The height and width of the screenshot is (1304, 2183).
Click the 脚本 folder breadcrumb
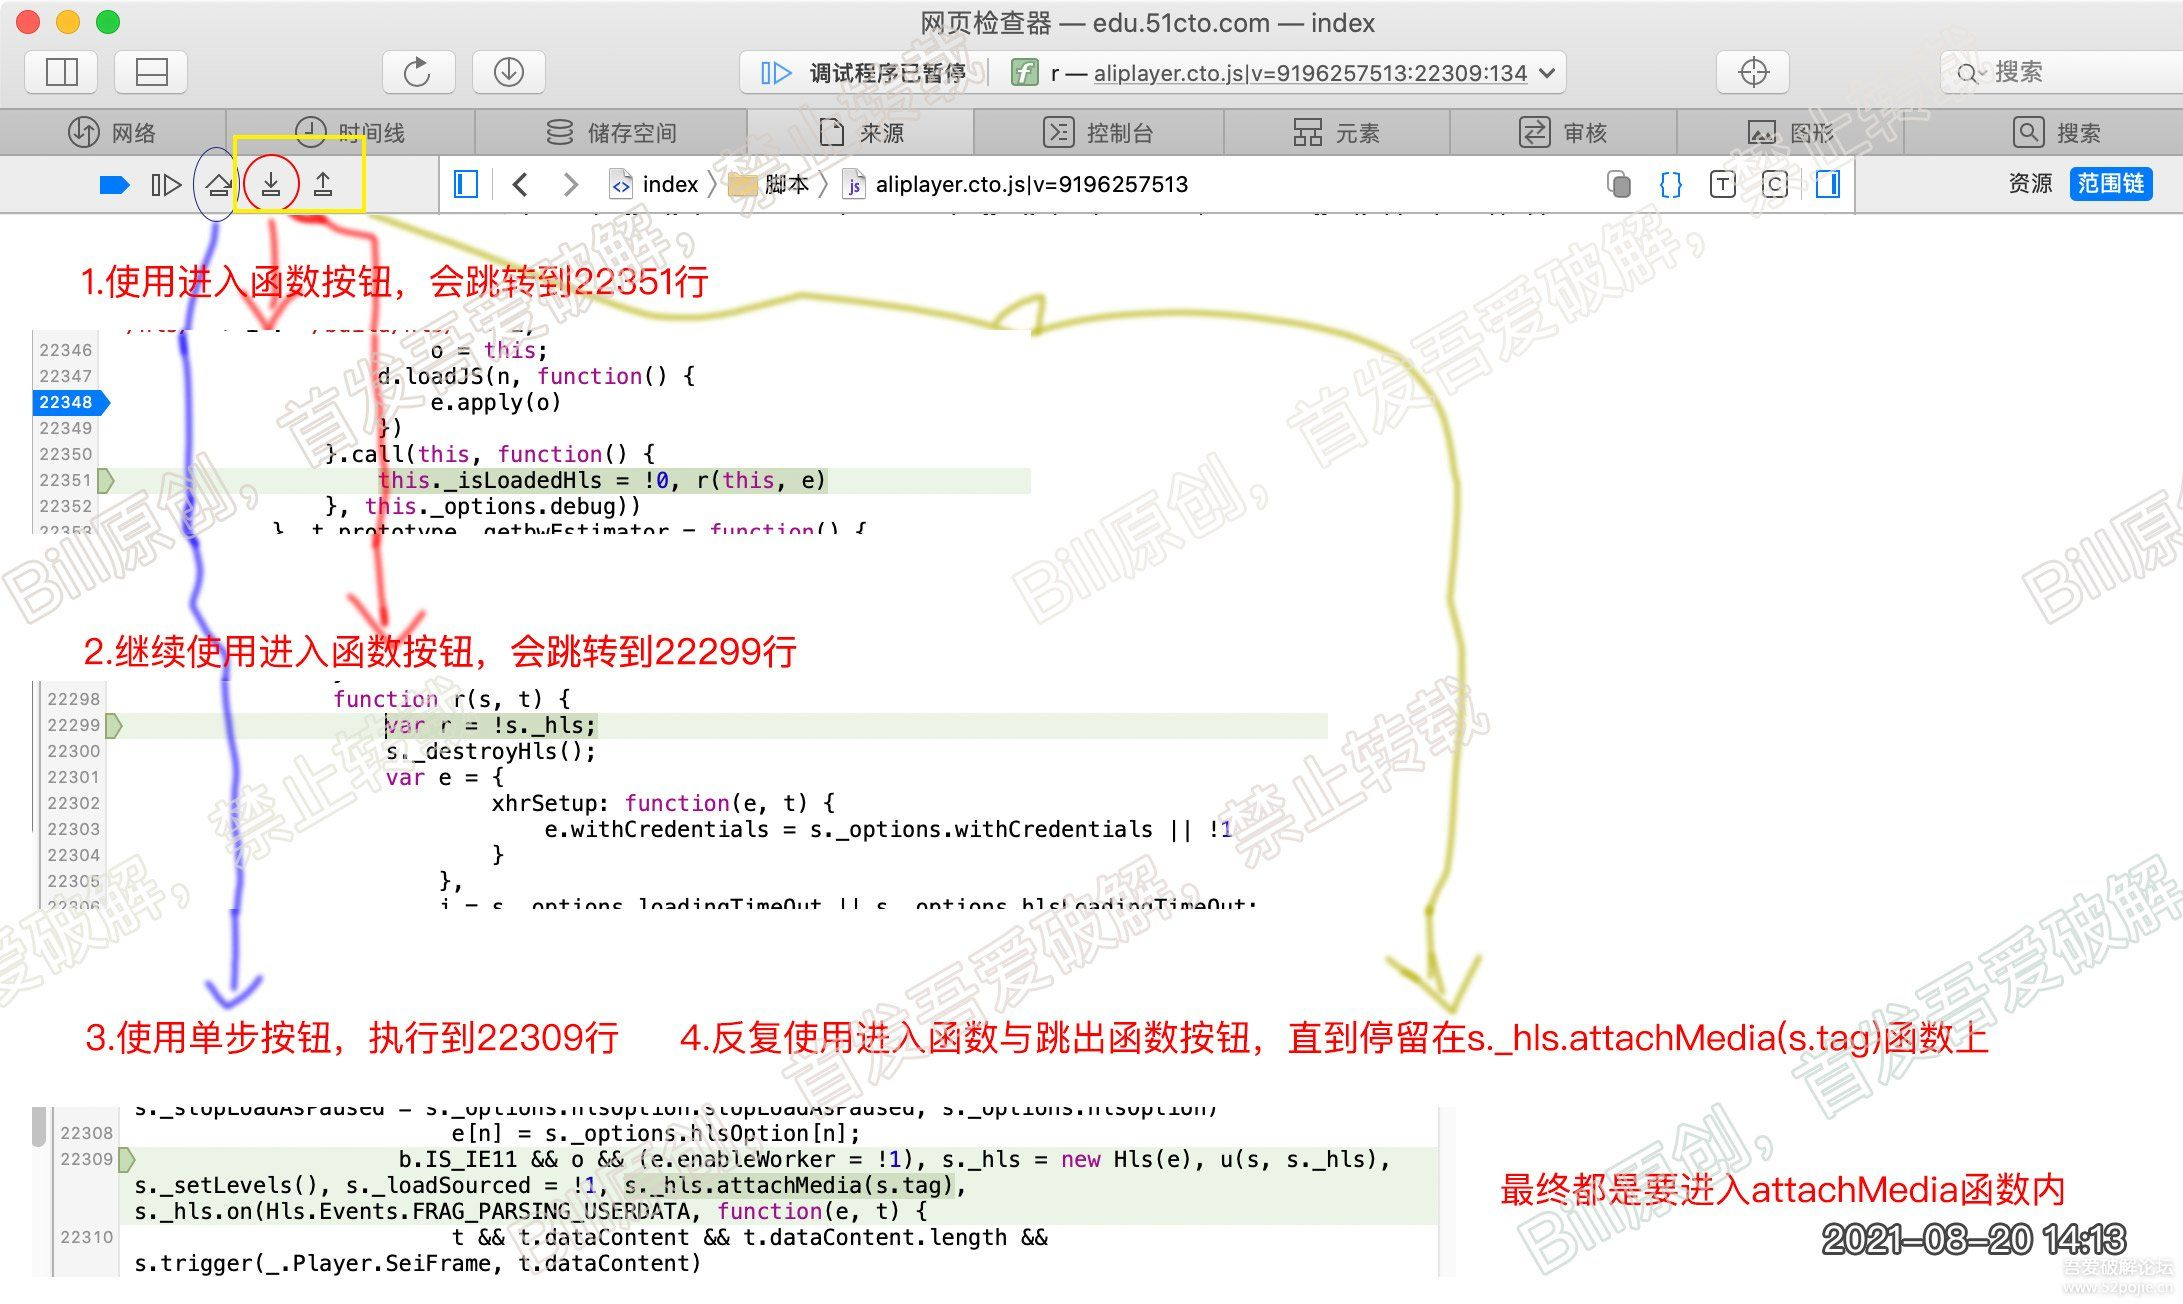click(x=770, y=184)
